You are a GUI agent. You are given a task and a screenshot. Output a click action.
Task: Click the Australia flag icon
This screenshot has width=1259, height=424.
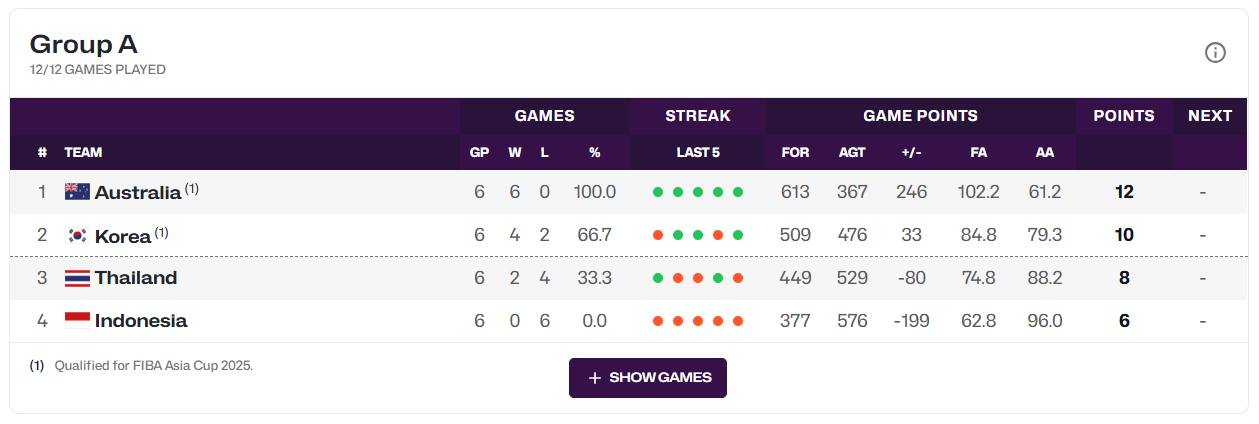77,192
